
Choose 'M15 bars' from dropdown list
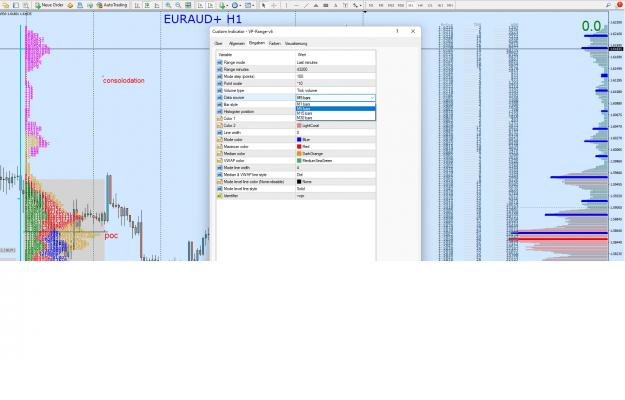pos(335,113)
